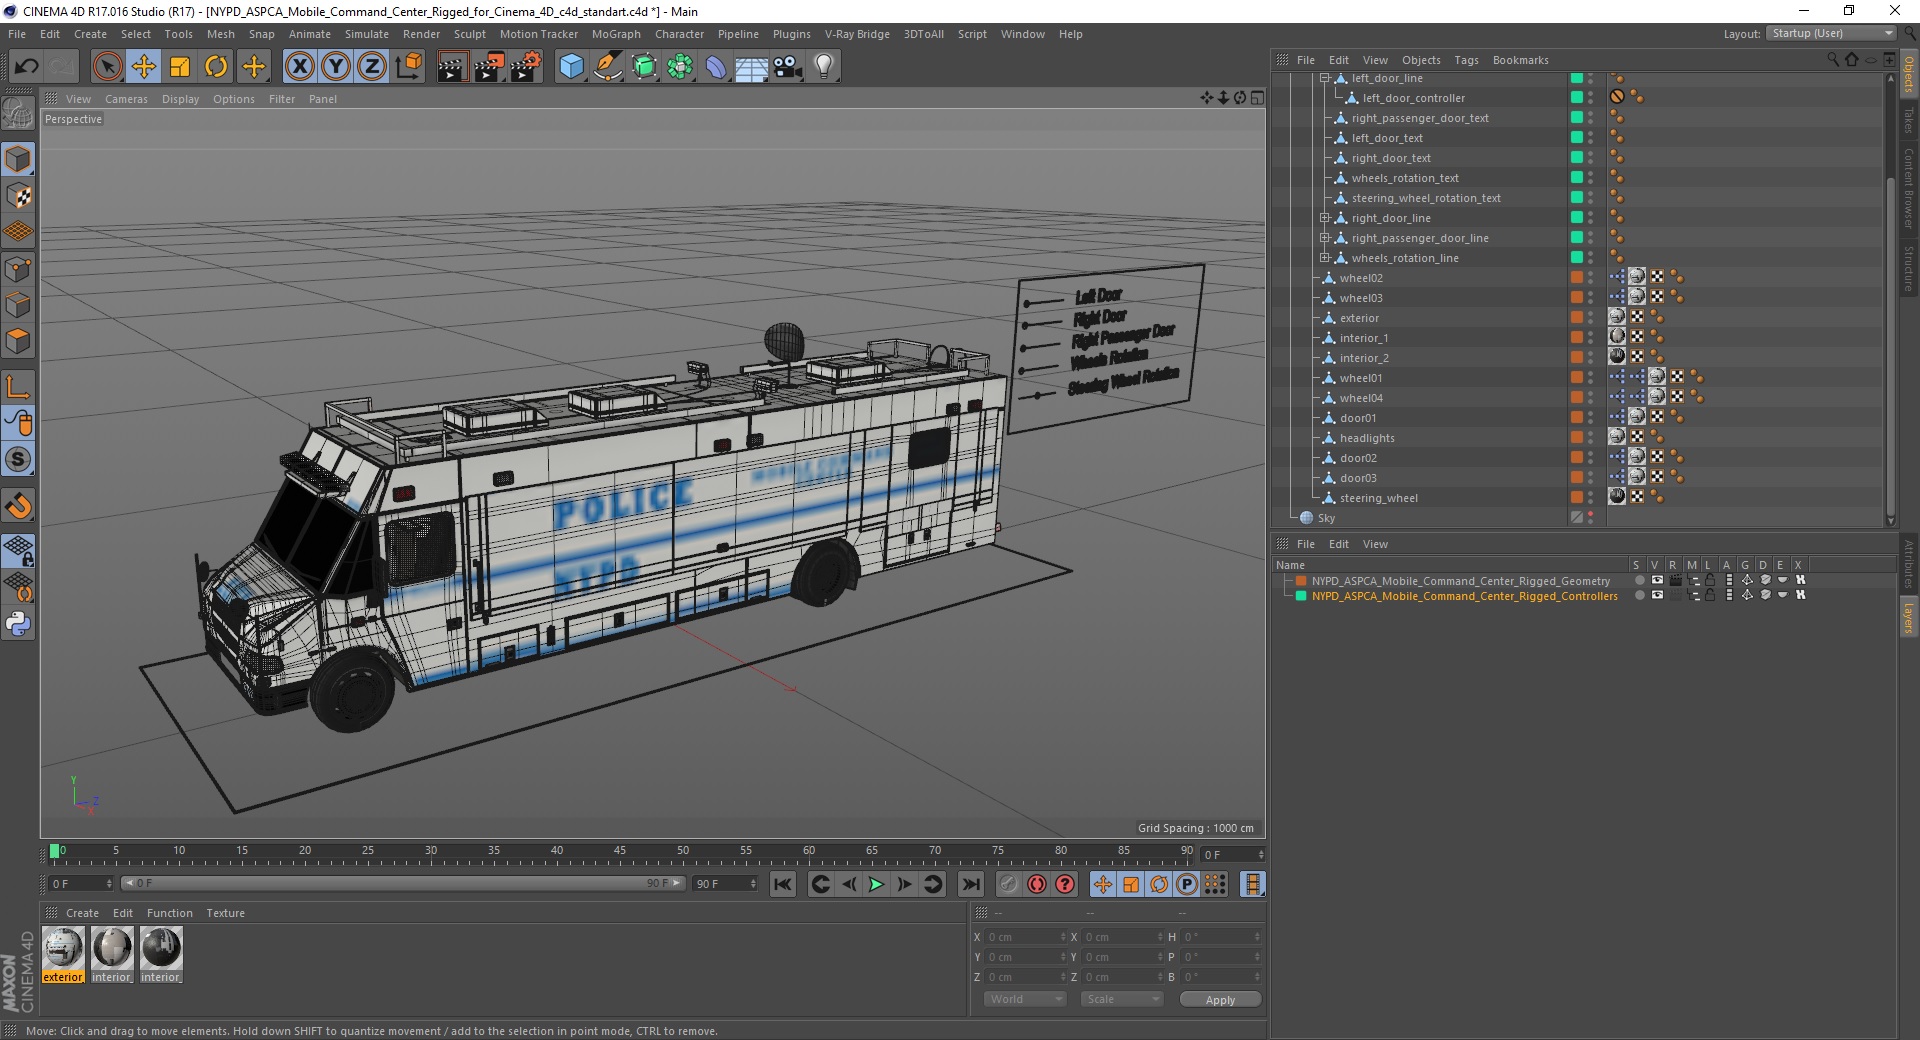Switch to Make Editable mode icon
The height and width of the screenshot is (1040, 1920).
click(x=18, y=114)
